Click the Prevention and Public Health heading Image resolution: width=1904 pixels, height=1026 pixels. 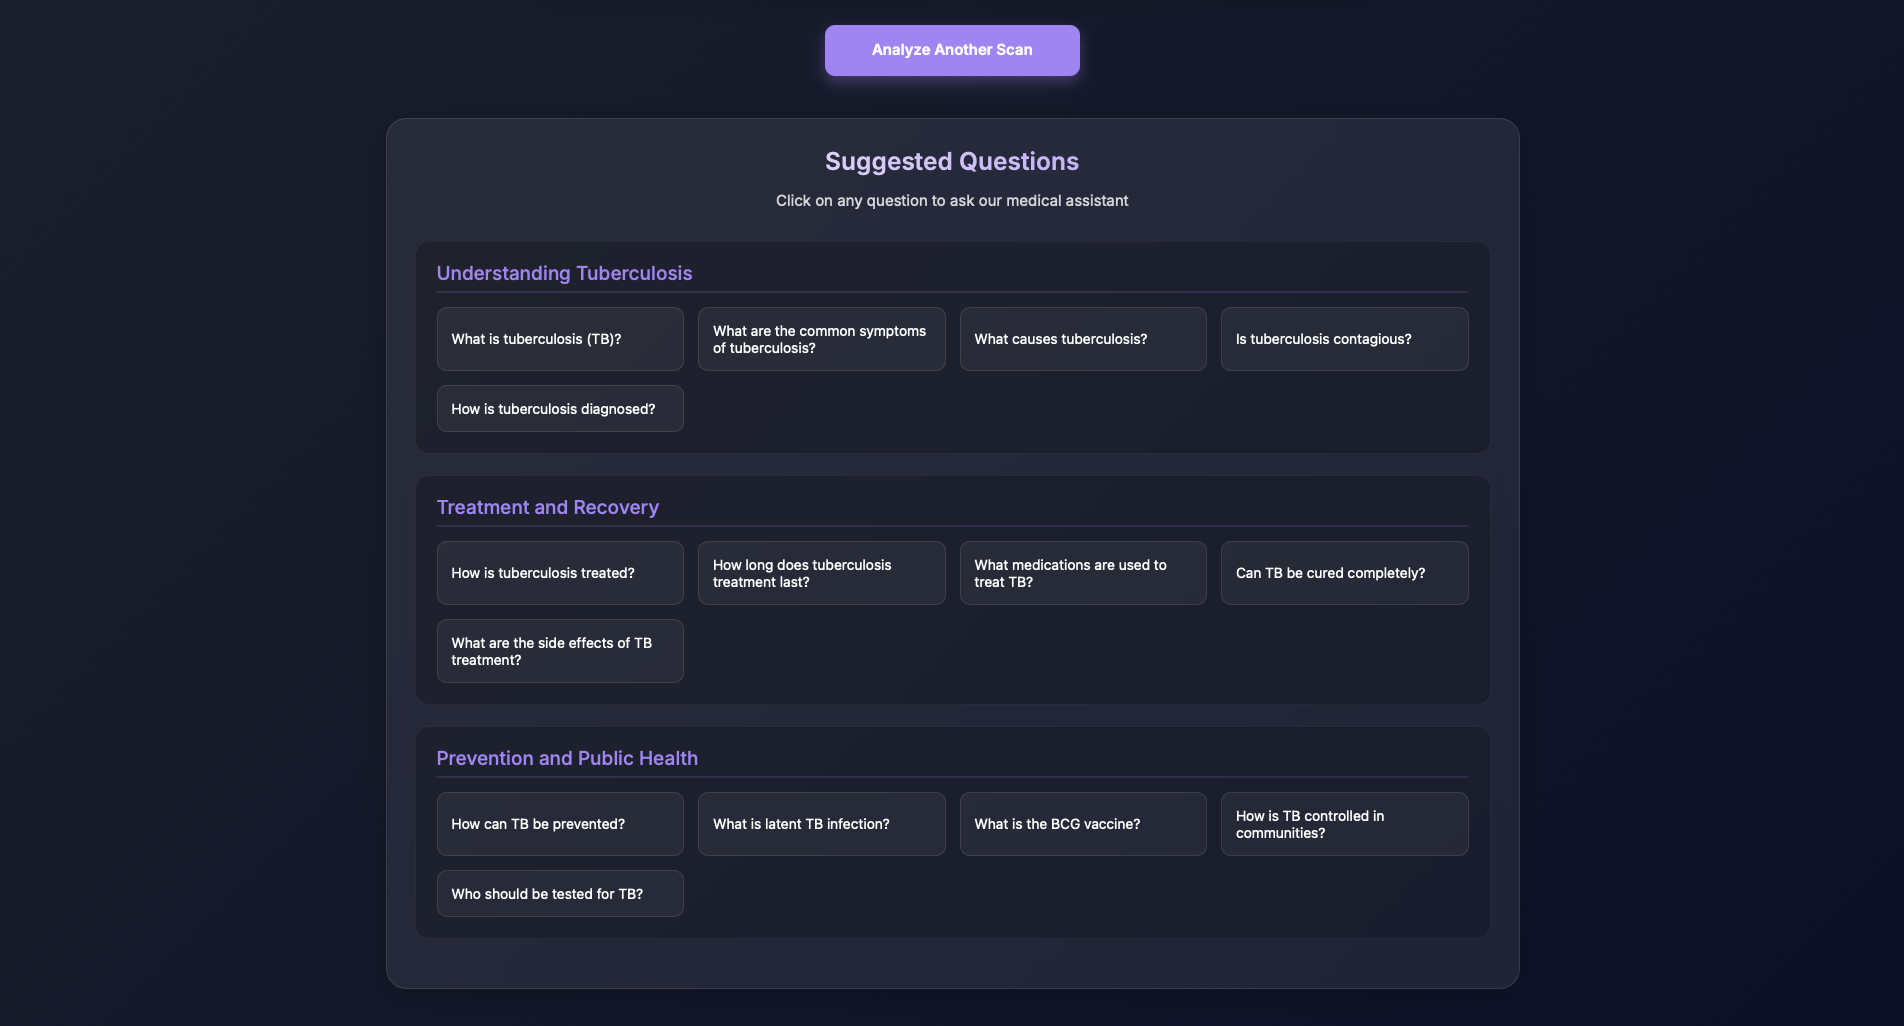tap(567, 758)
